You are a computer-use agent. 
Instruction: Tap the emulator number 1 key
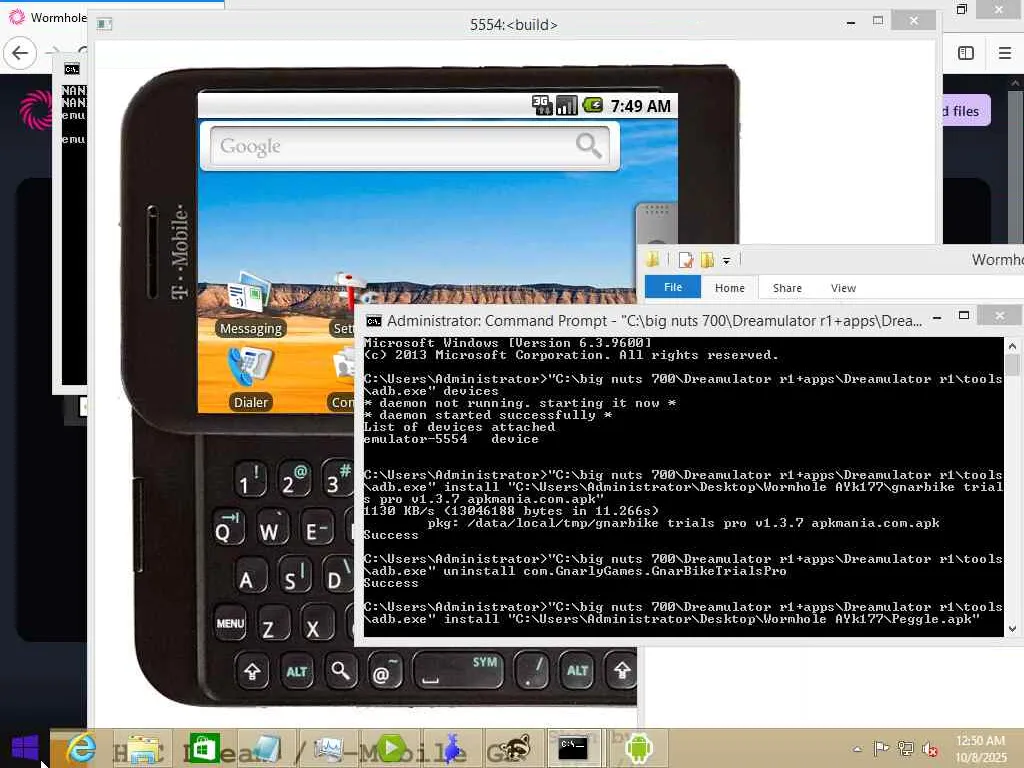pyautogui.click(x=249, y=481)
